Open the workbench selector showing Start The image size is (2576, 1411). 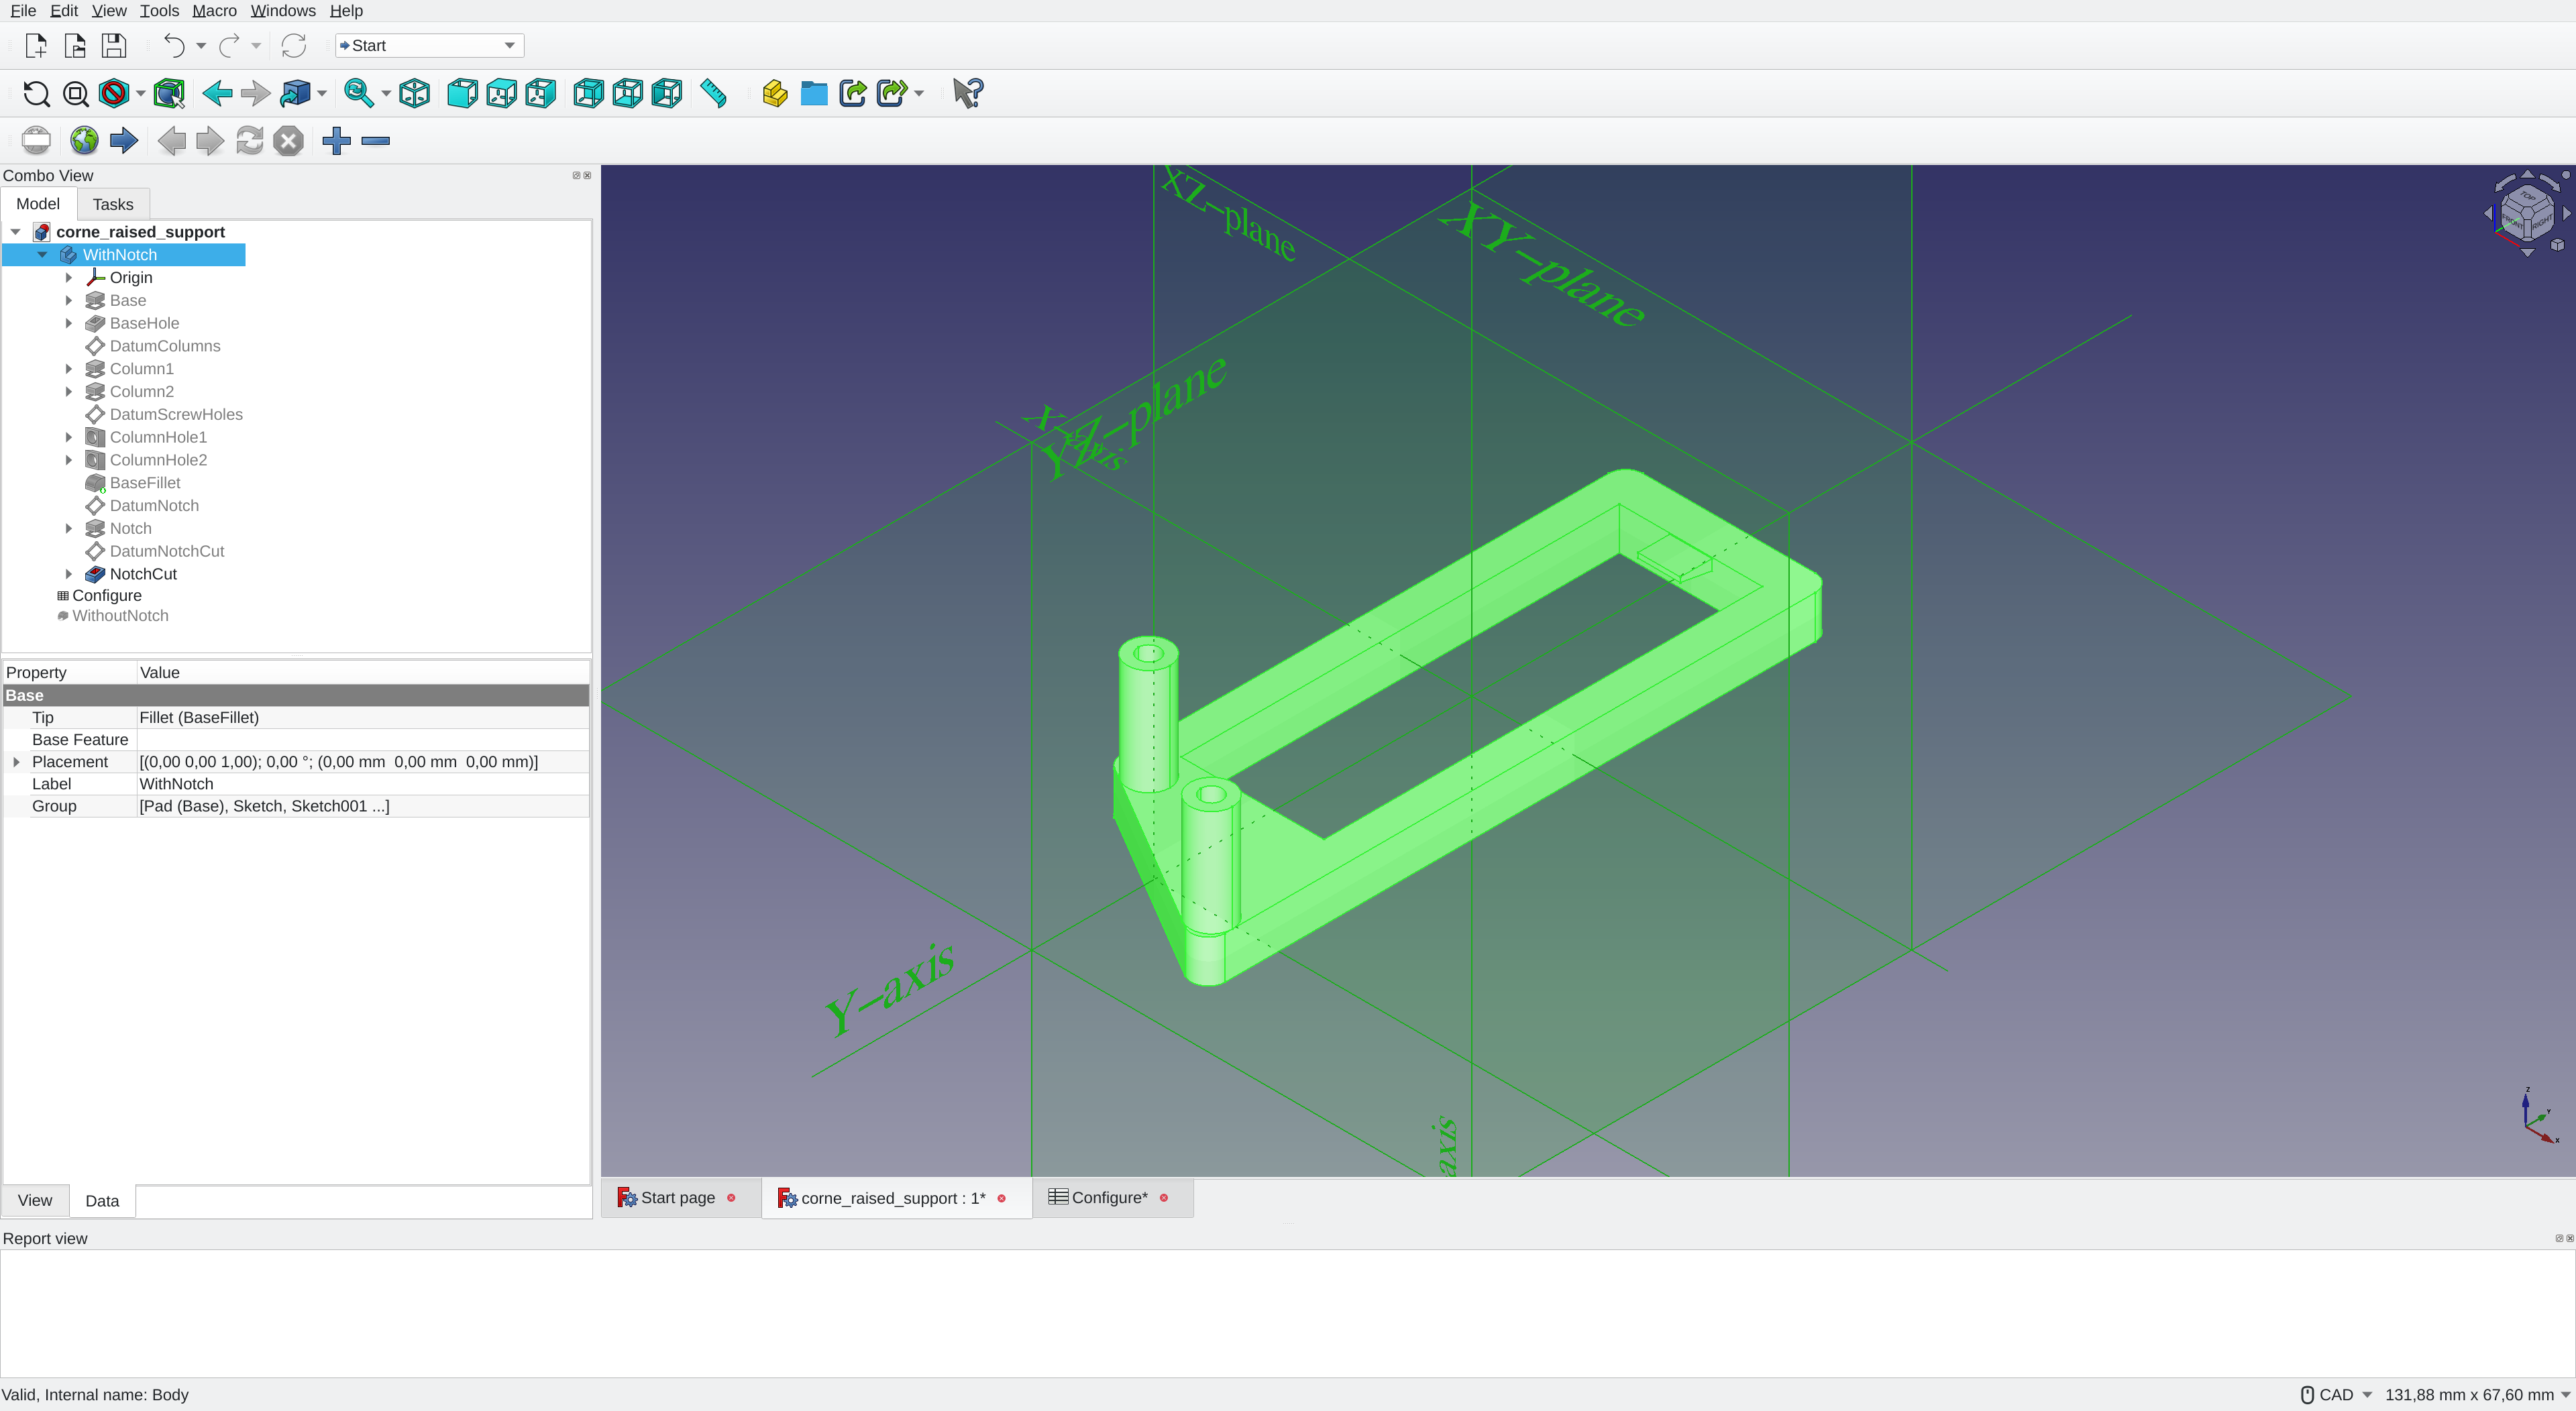[x=429, y=46]
